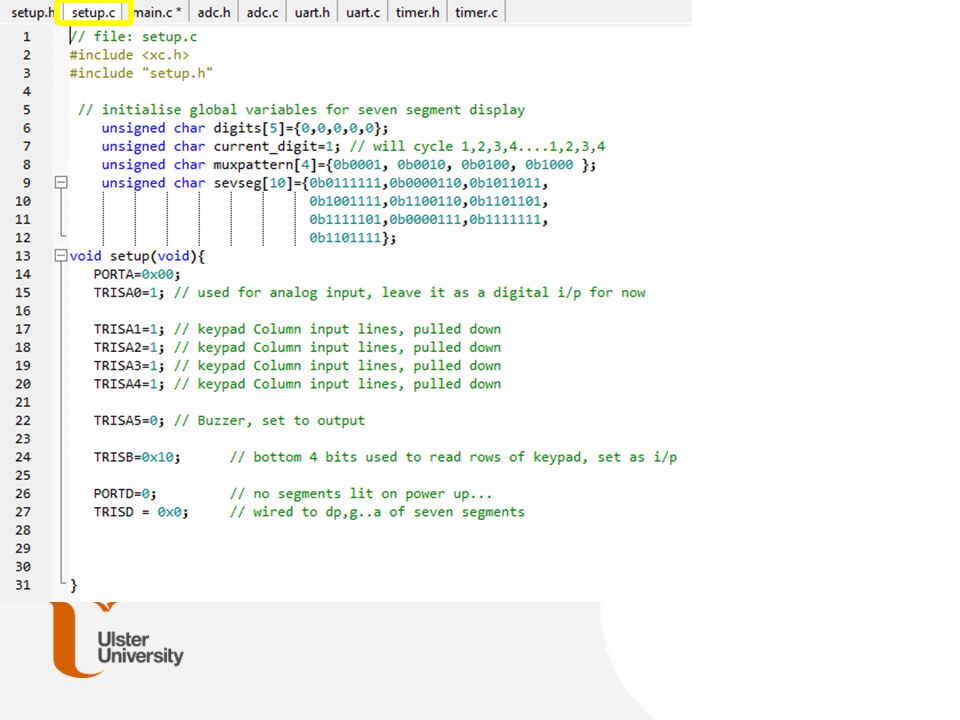Click line number 1 in gutter
Image resolution: width=960 pixels, height=720 pixels.
pyautogui.click(x=26, y=37)
